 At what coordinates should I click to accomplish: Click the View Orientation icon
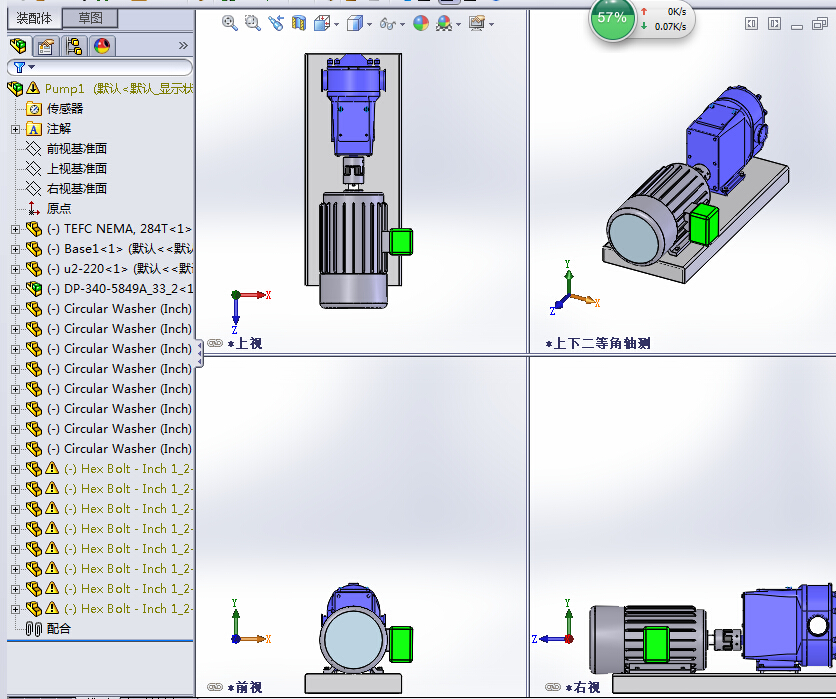pos(322,23)
